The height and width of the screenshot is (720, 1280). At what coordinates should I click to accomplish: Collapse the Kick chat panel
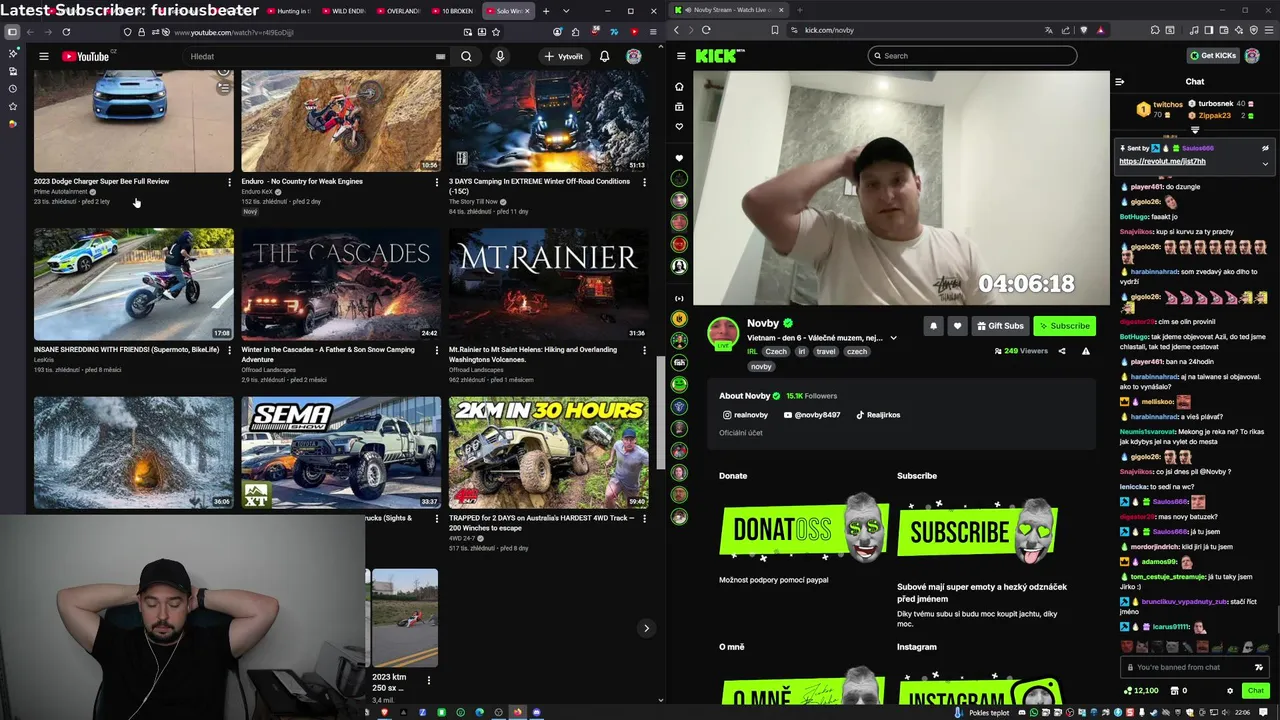(1120, 82)
